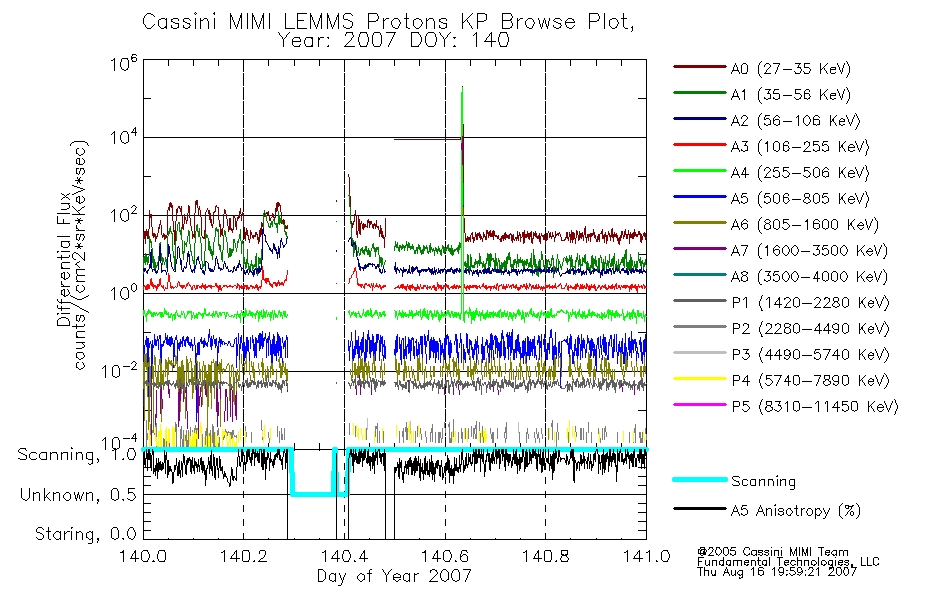The width and height of the screenshot is (950, 600).
Task: Click the A8 (3500-4000 KeV) legend label
Action: (x=809, y=277)
